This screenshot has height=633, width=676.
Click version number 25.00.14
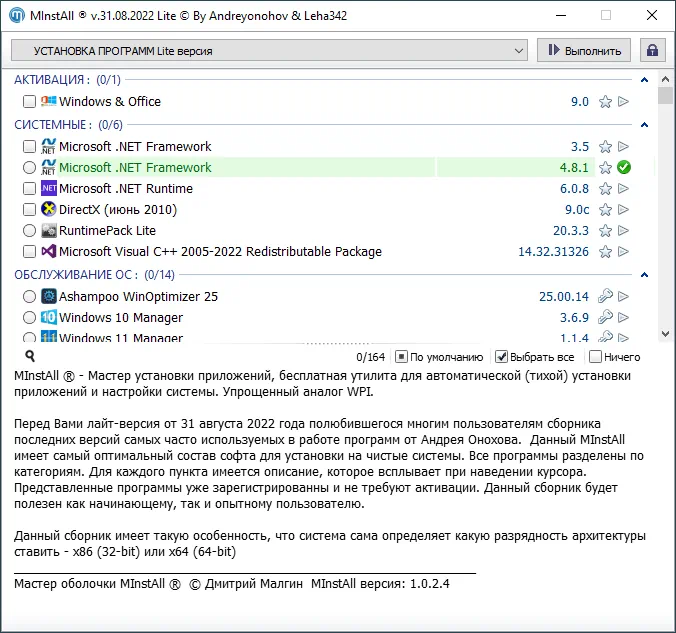pos(563,296)
